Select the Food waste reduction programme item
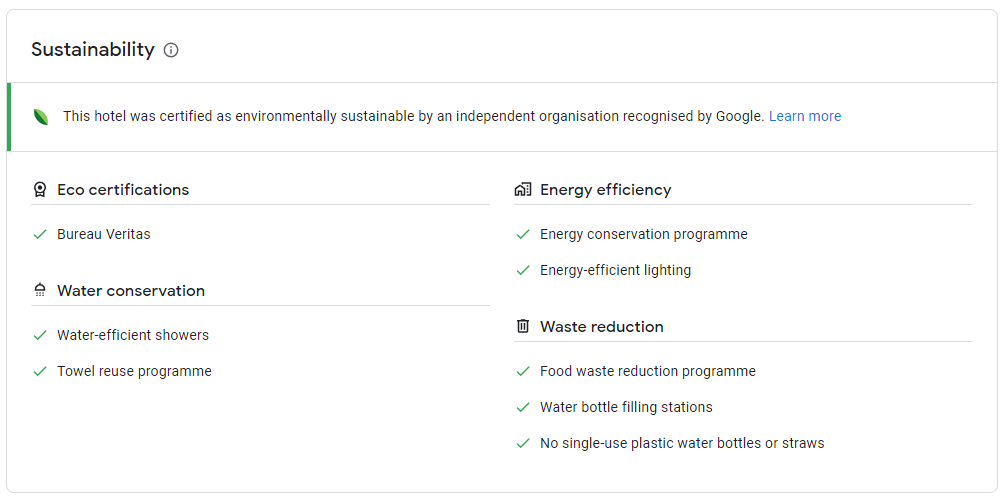 tap(648, 371)
